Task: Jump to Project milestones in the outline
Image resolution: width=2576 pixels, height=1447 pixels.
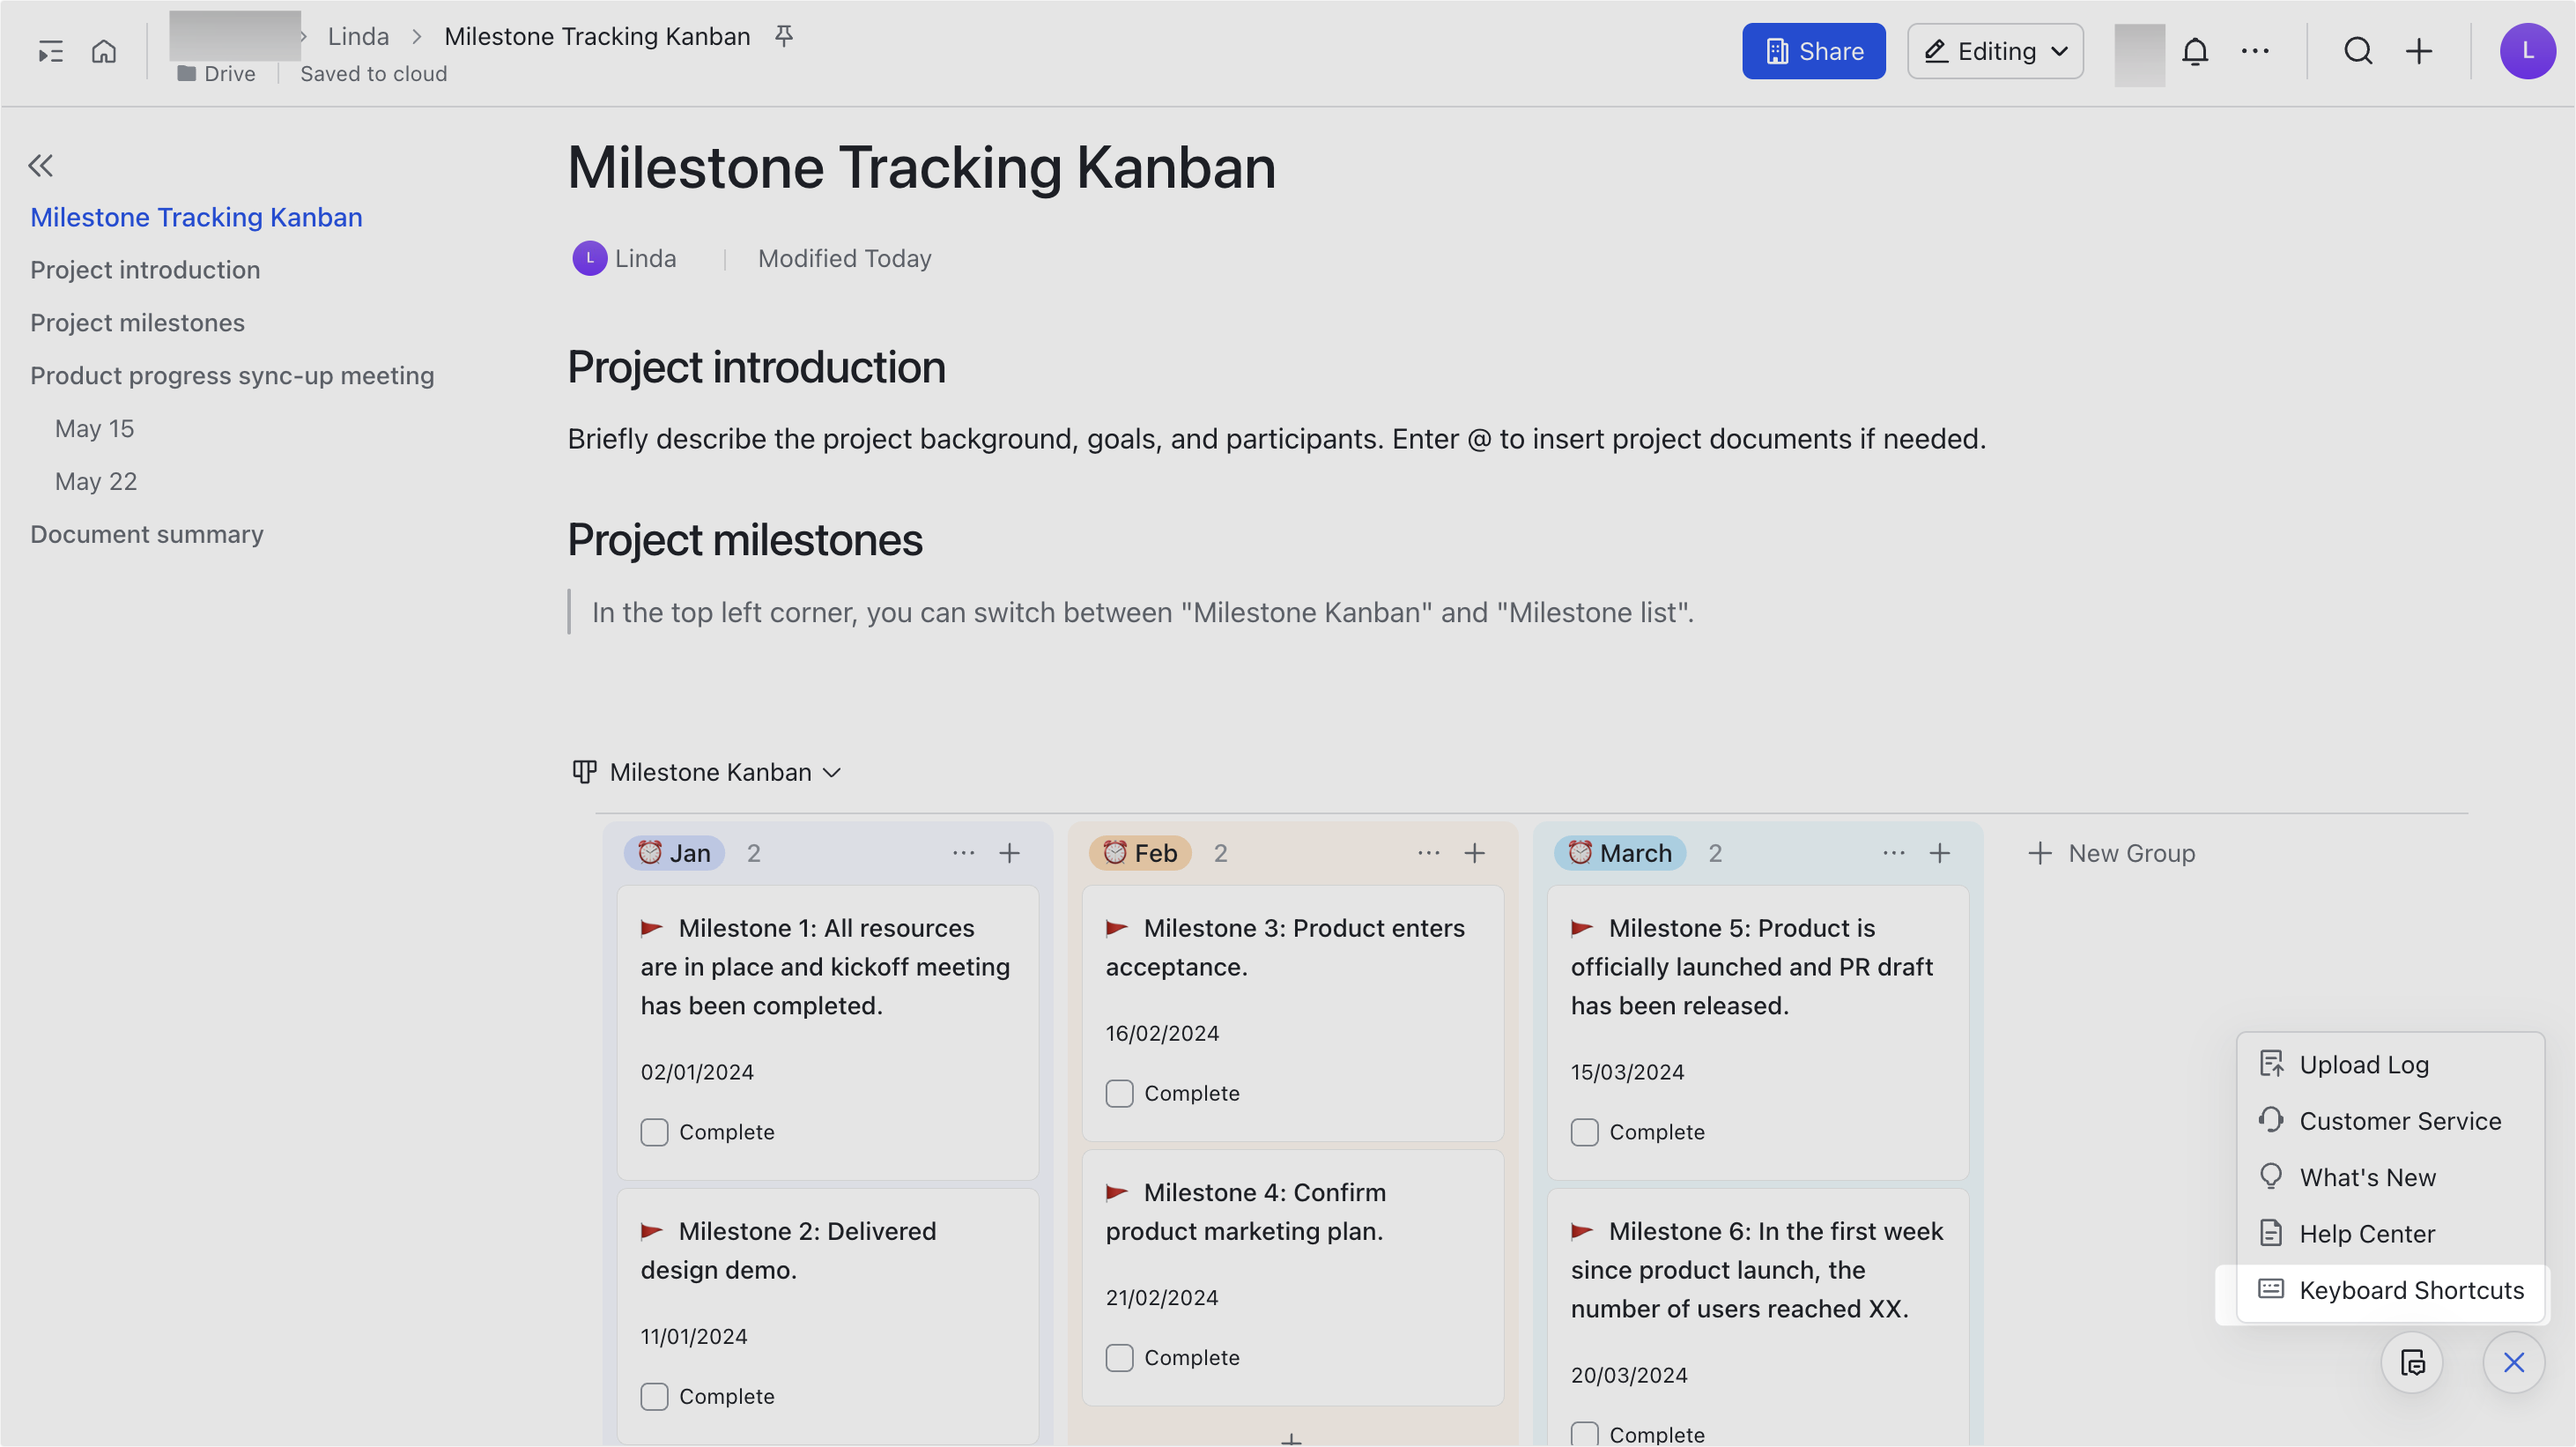Action: point(137,322)
